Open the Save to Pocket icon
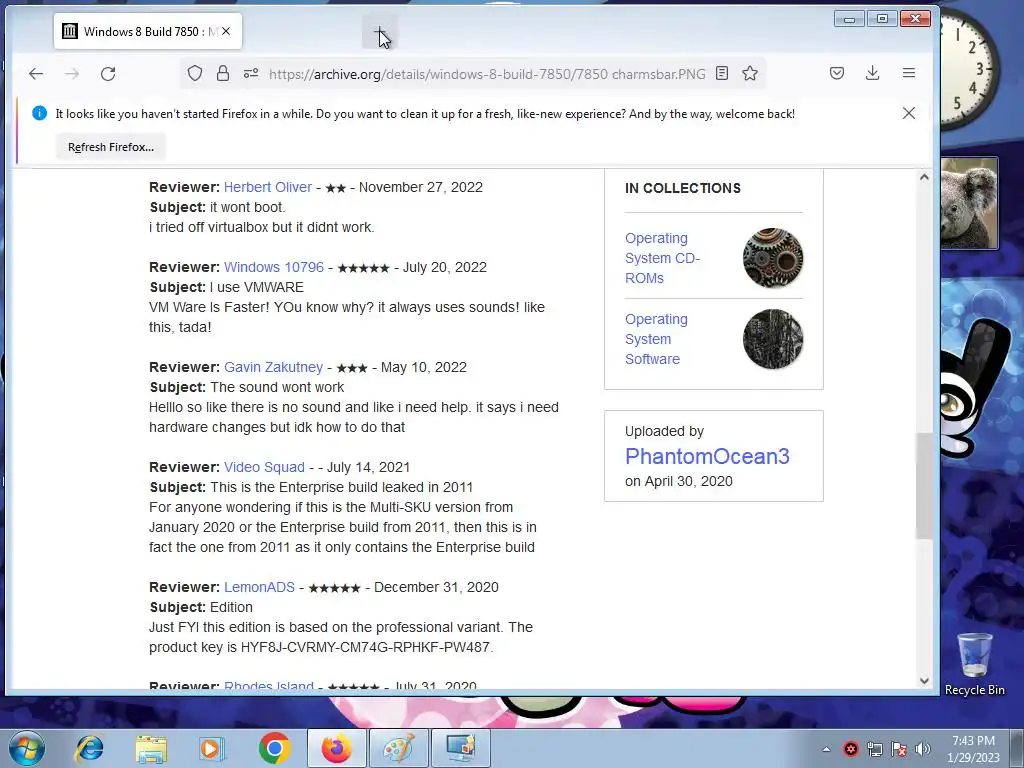The image size is (1024, 768). point(837,73)
